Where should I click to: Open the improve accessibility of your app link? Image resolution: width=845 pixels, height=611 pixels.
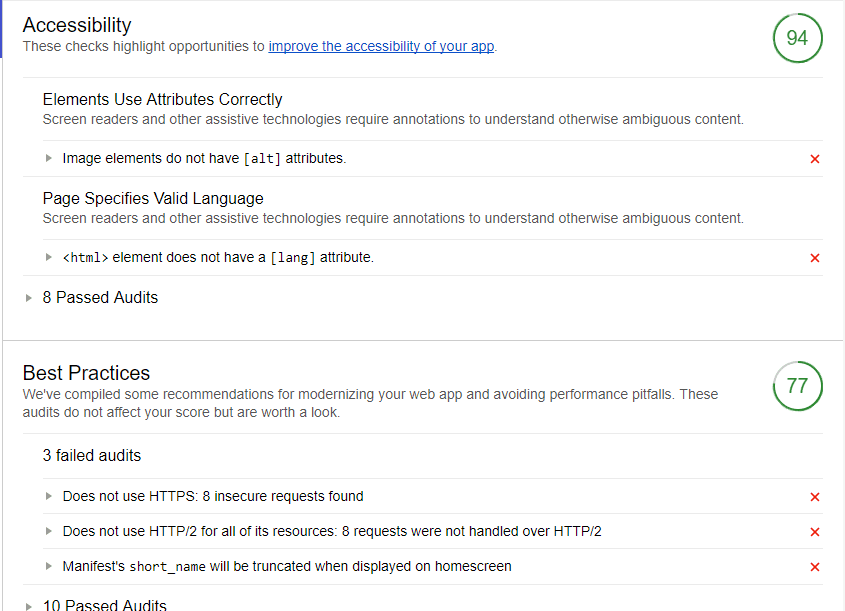(x=381, y=46)
